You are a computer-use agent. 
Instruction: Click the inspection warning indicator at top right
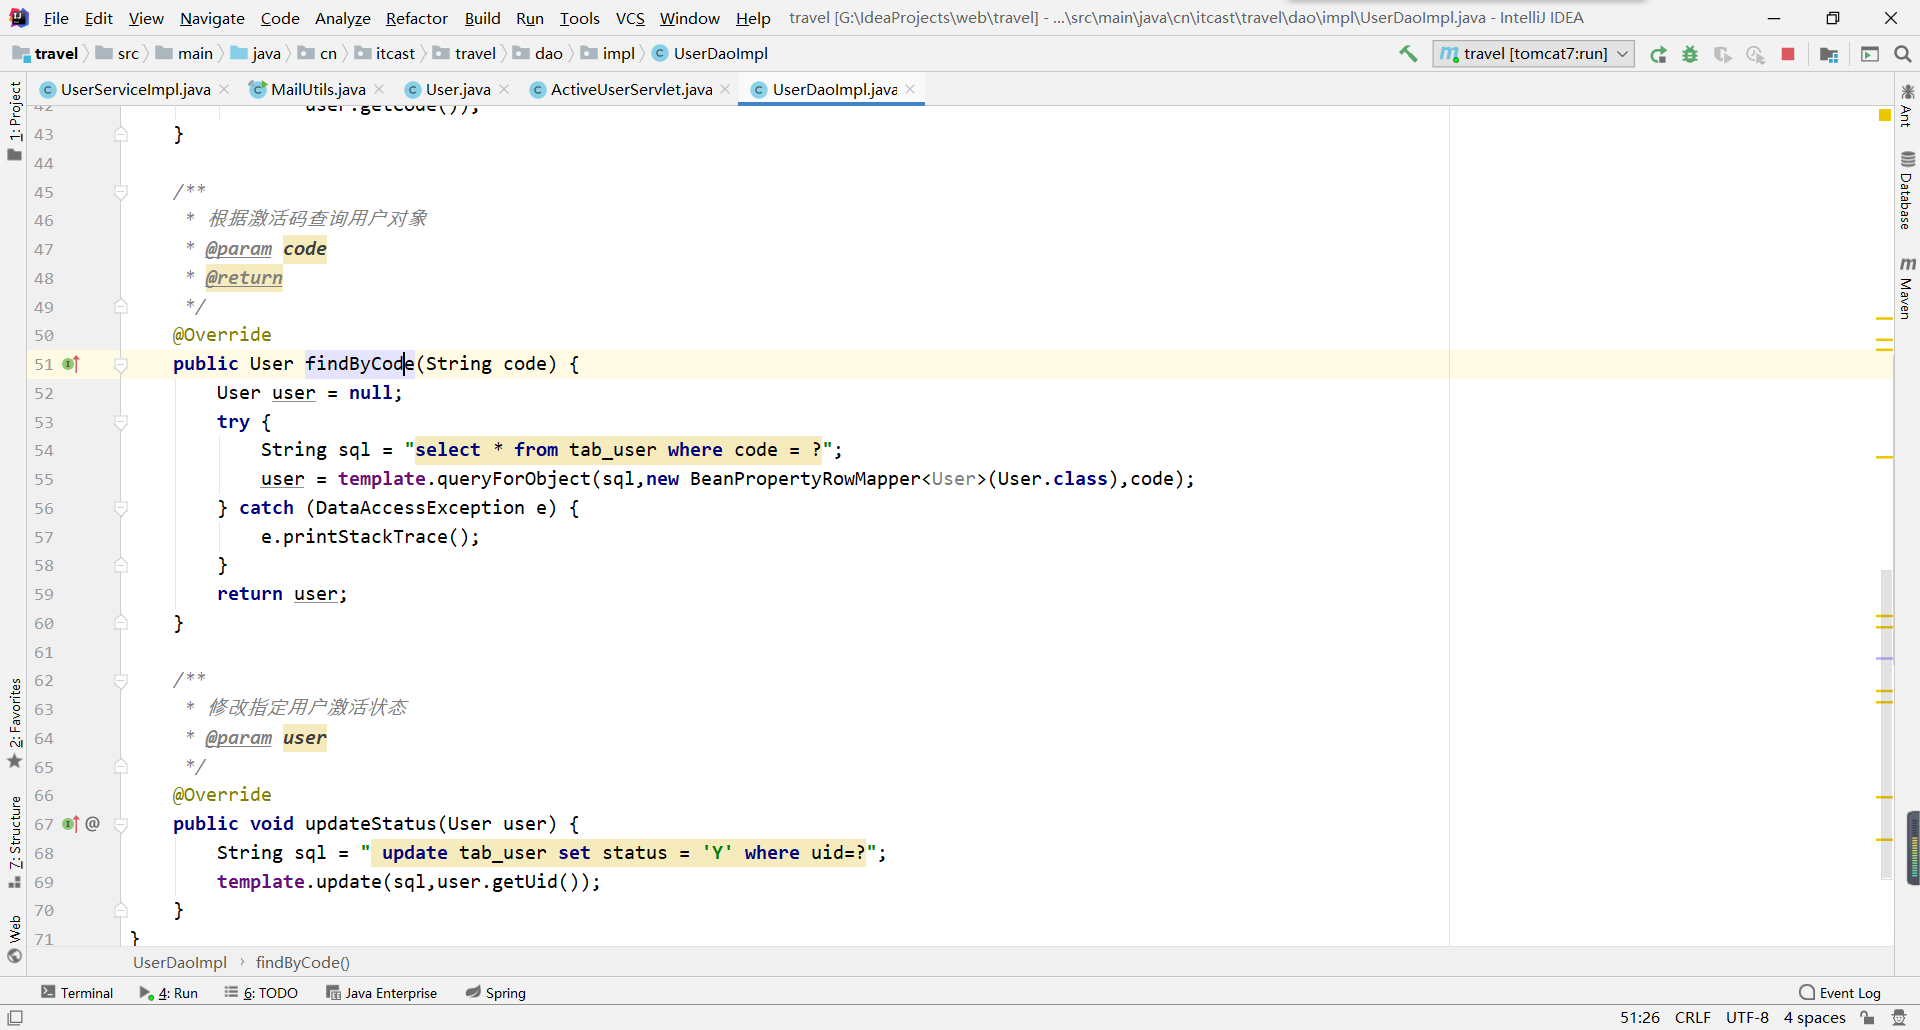click(1885, 115)
